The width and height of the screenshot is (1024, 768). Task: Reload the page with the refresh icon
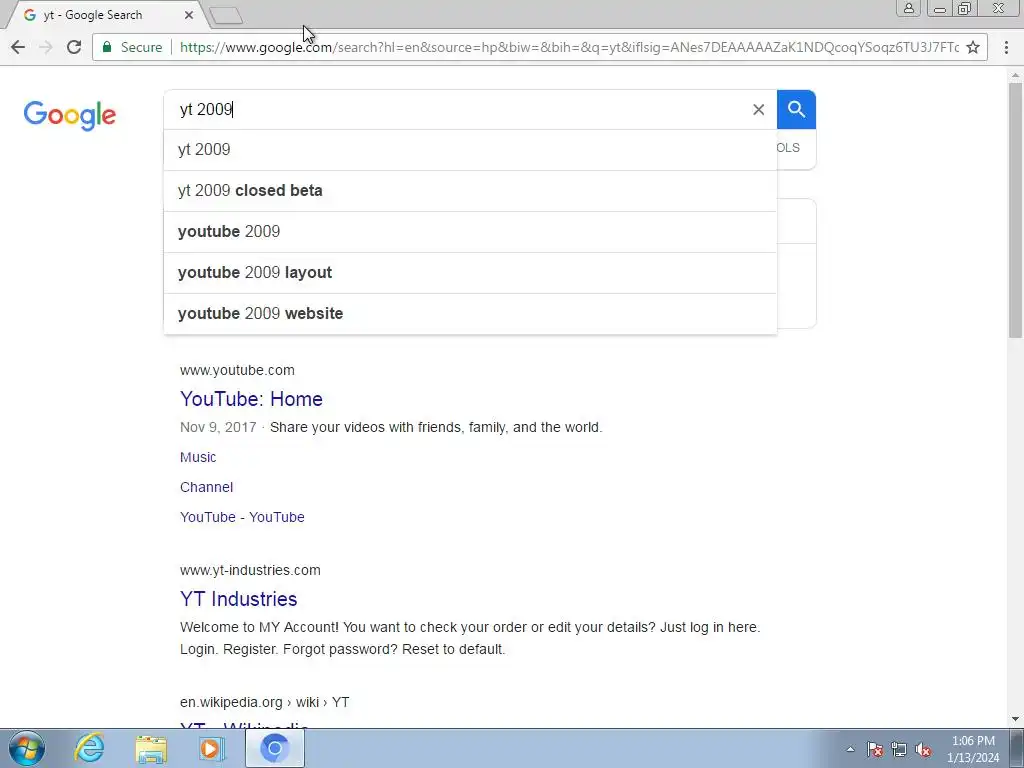(74, 47)
